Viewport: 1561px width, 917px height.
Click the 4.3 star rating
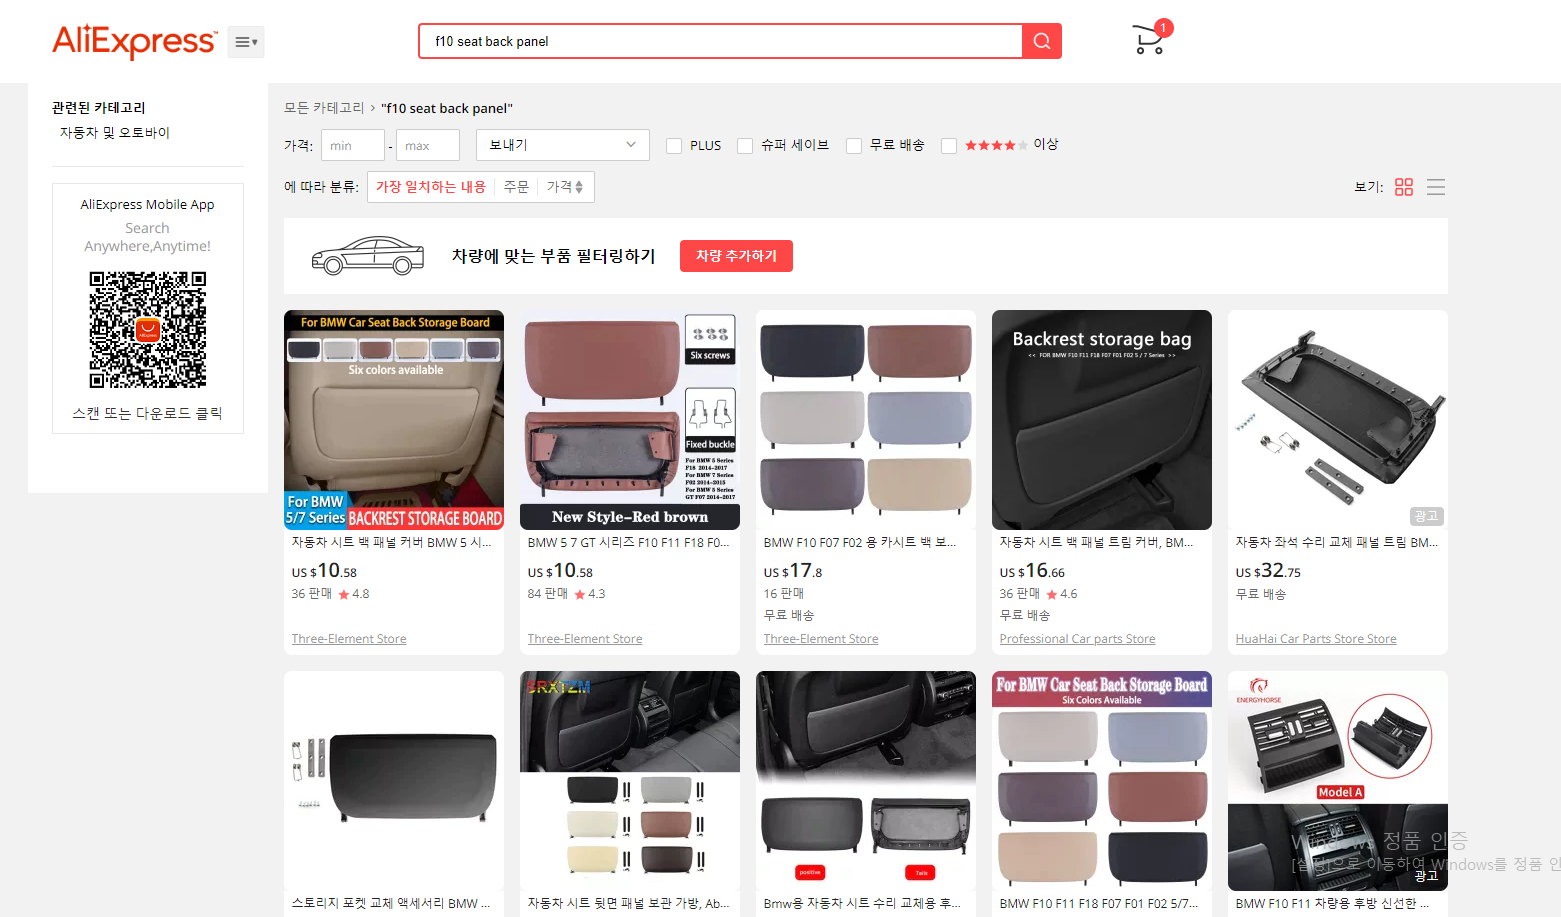(x=590, y=594)
